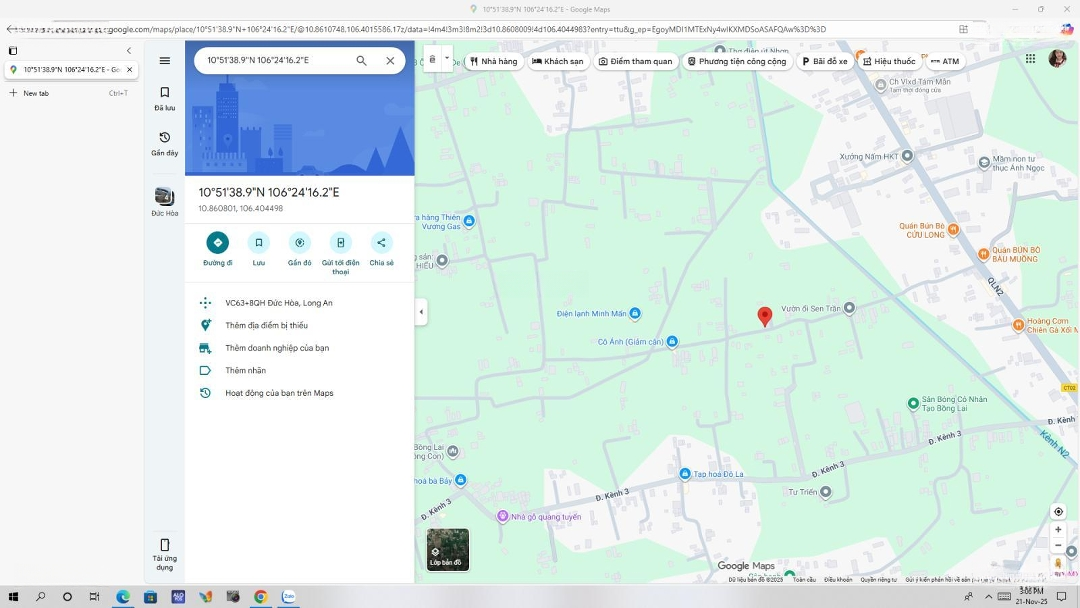Open the Gần đây recents tab
The image size is (1080, 608).
point(165,143)
